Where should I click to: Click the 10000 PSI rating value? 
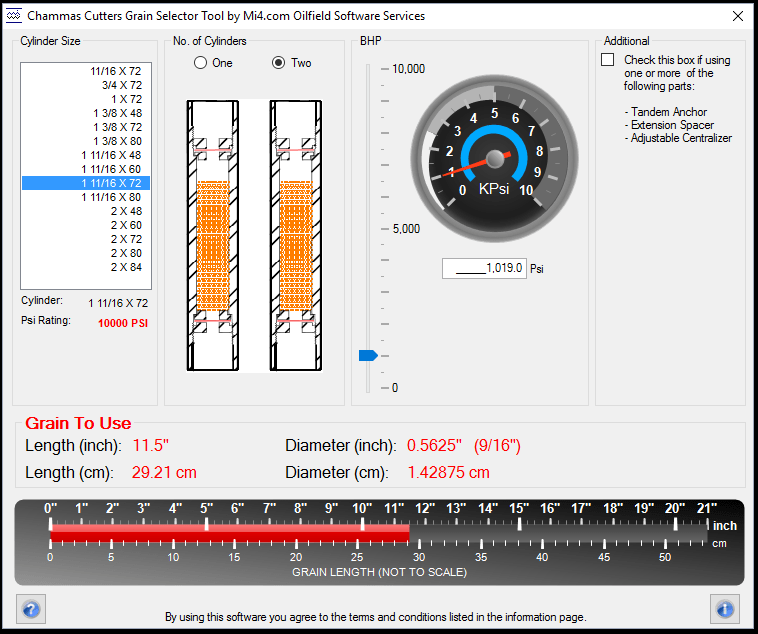tap(123, 323)
